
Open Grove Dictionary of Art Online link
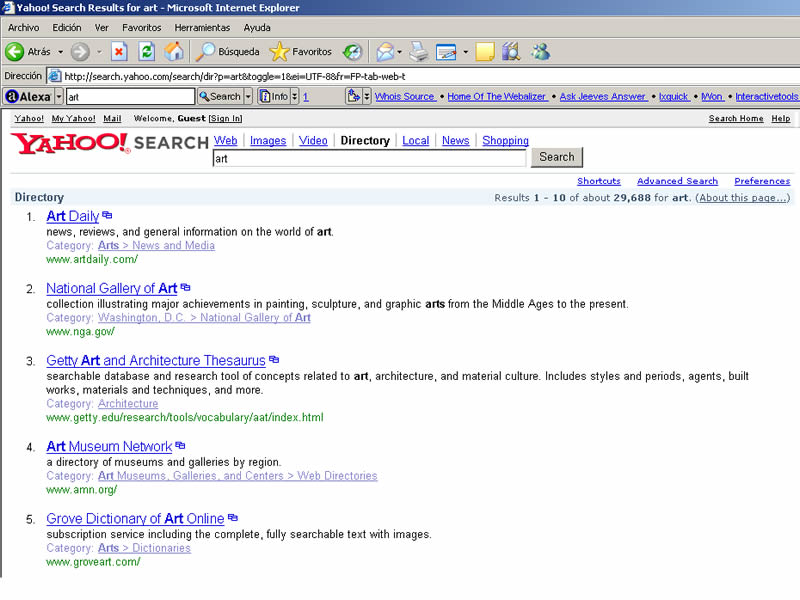point(135,518)
